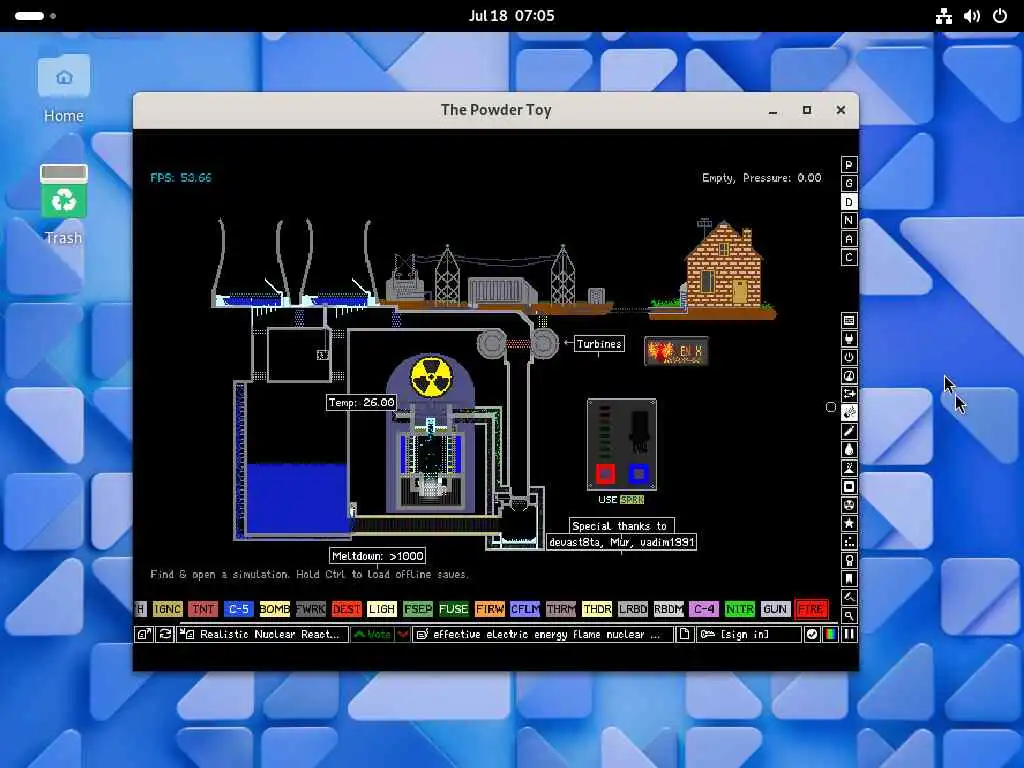Image resolution: width=1024 pixels, height=768 pixels.
Task: Open the Favorites bookmark category
Action: point(849,579)
